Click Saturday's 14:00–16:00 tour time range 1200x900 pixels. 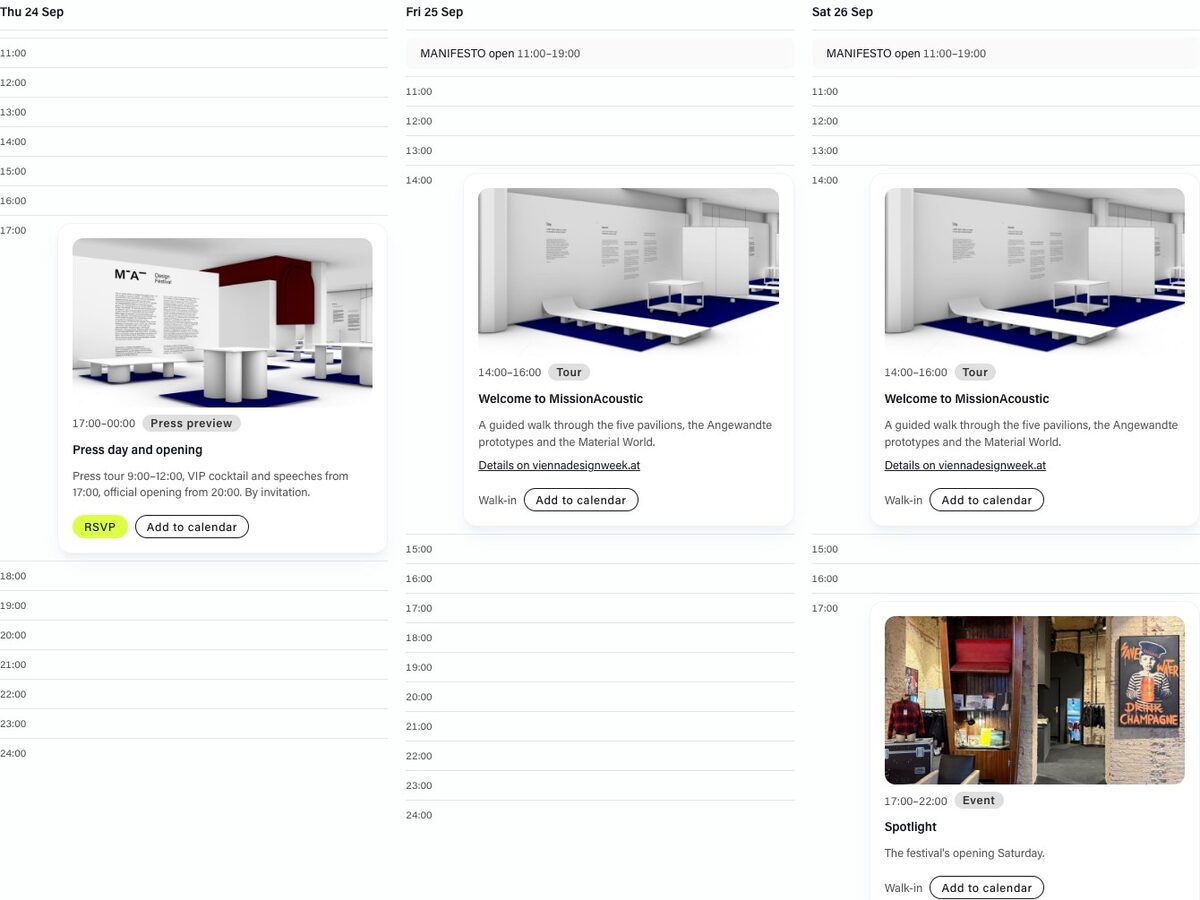pos(915,372)
